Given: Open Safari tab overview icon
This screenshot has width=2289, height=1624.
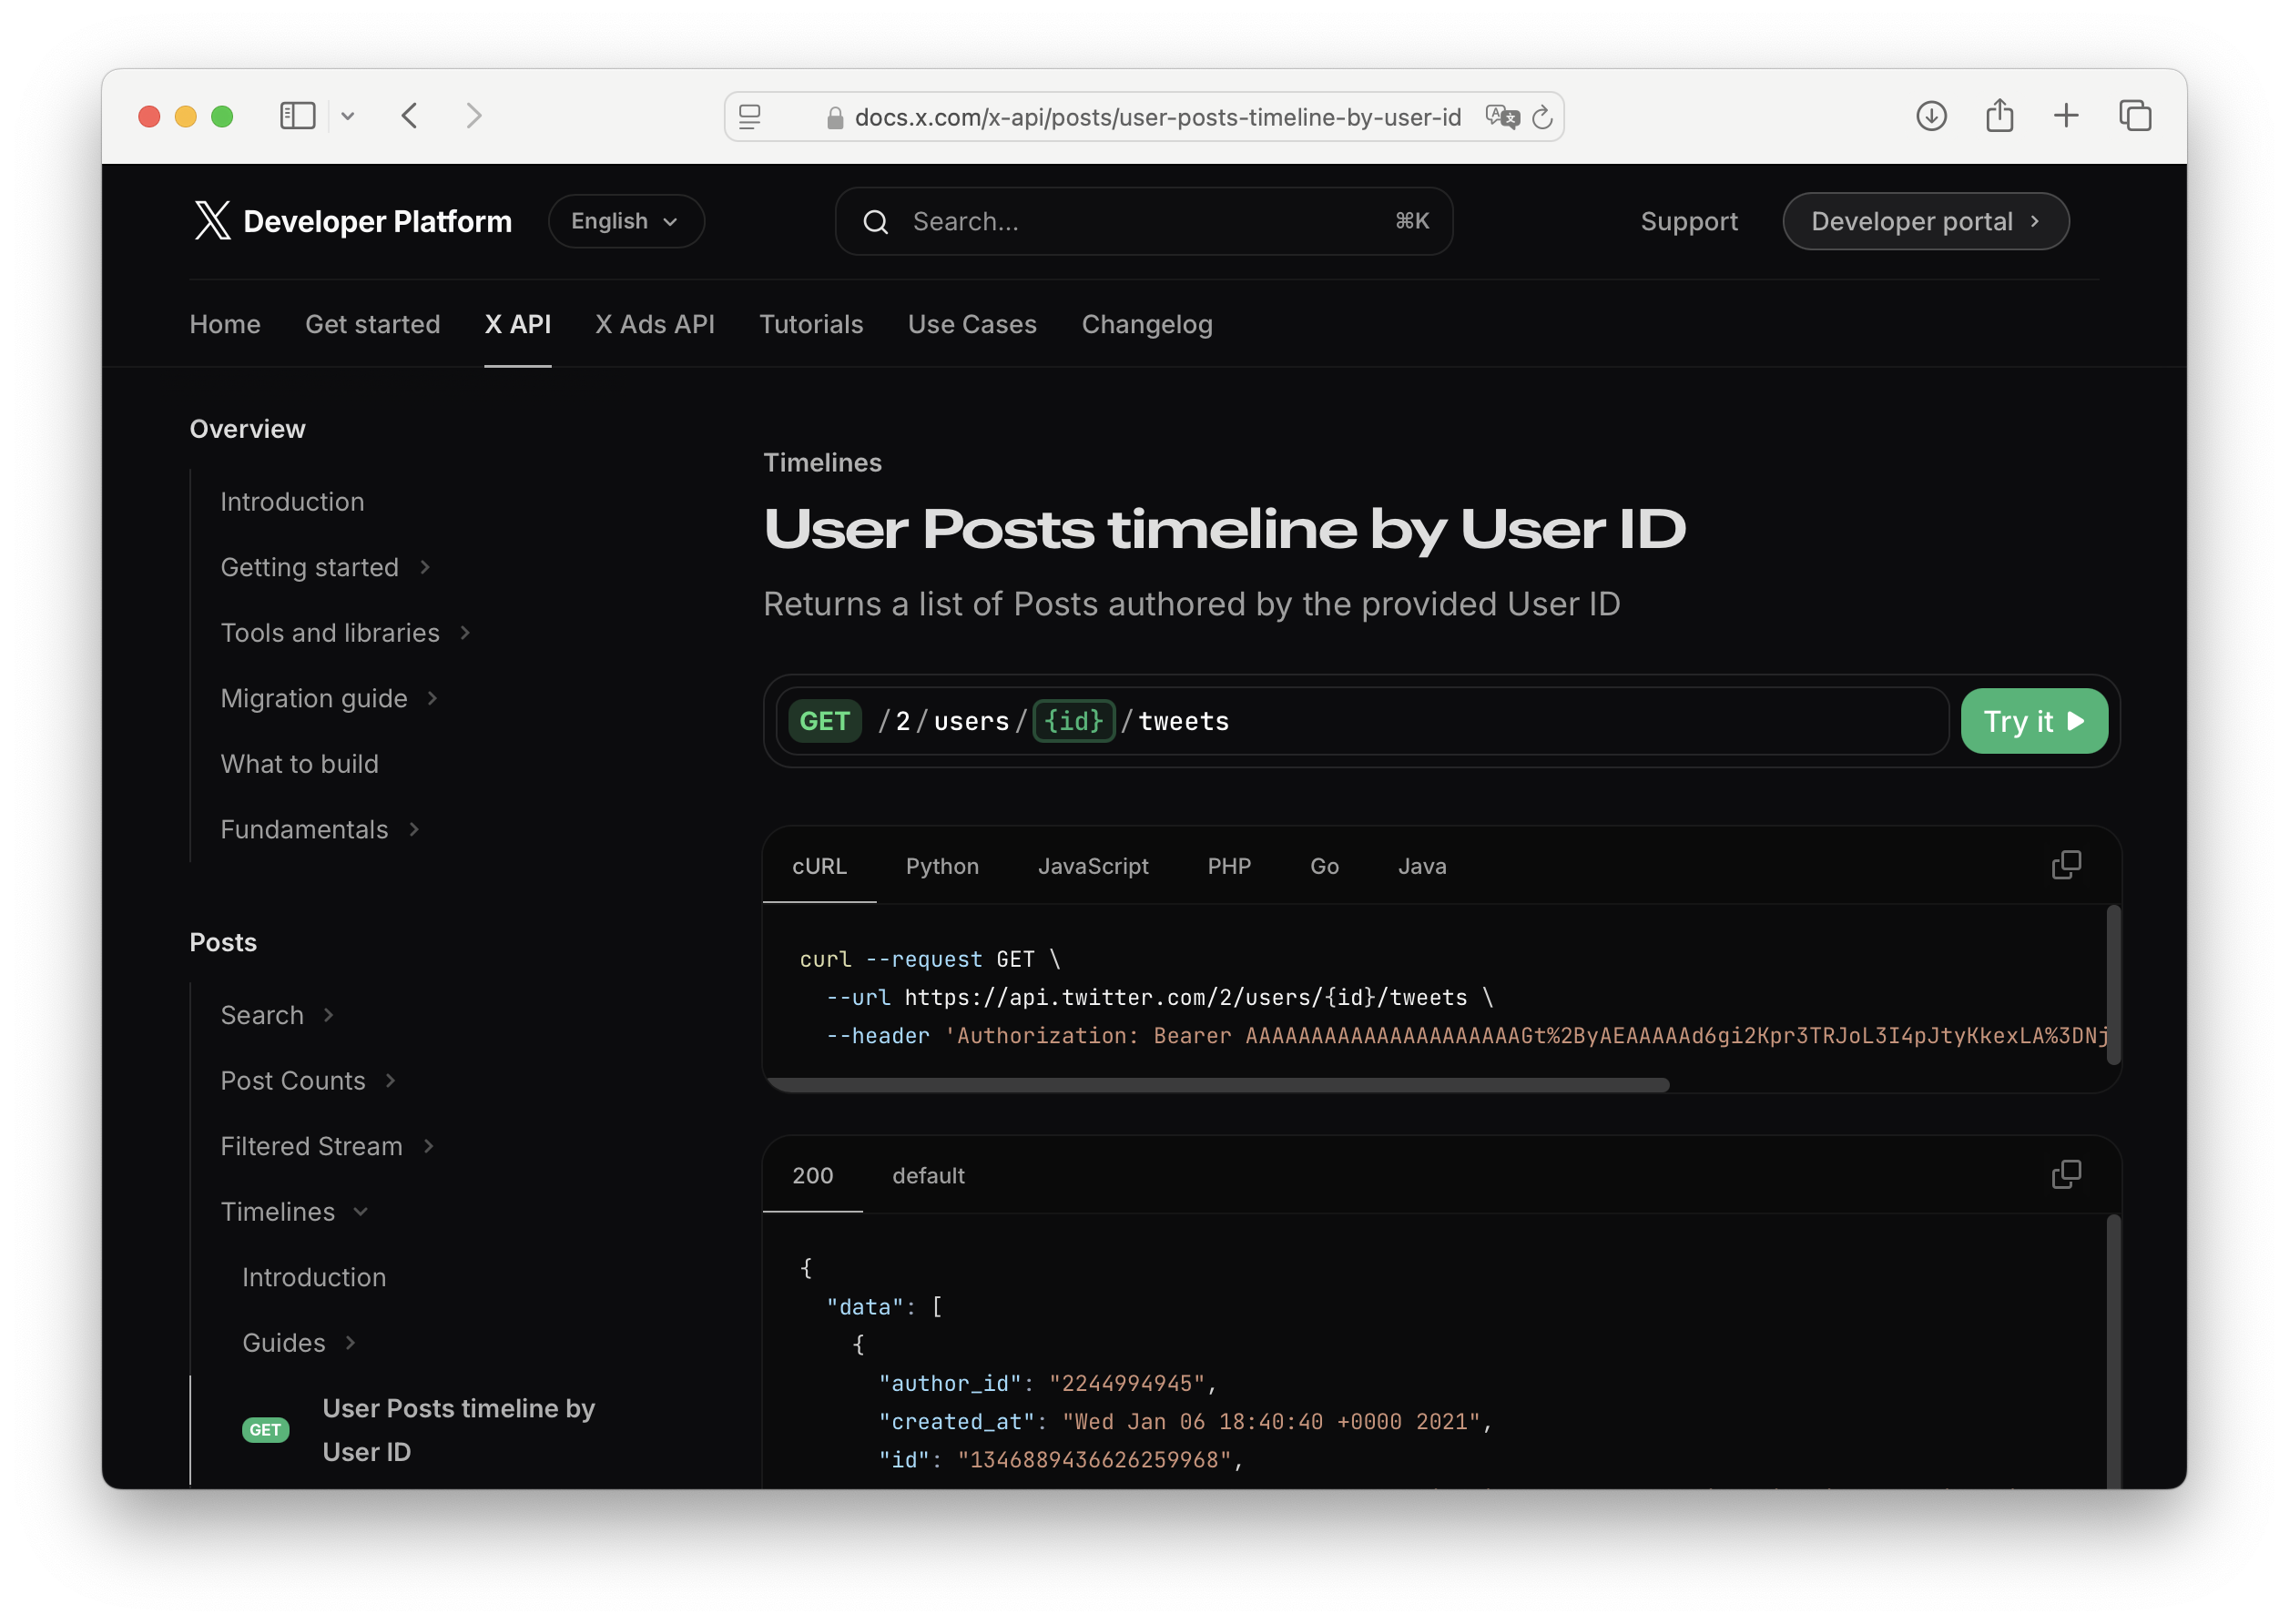Looking at the screenshot, I should [x=2134, y=116].
